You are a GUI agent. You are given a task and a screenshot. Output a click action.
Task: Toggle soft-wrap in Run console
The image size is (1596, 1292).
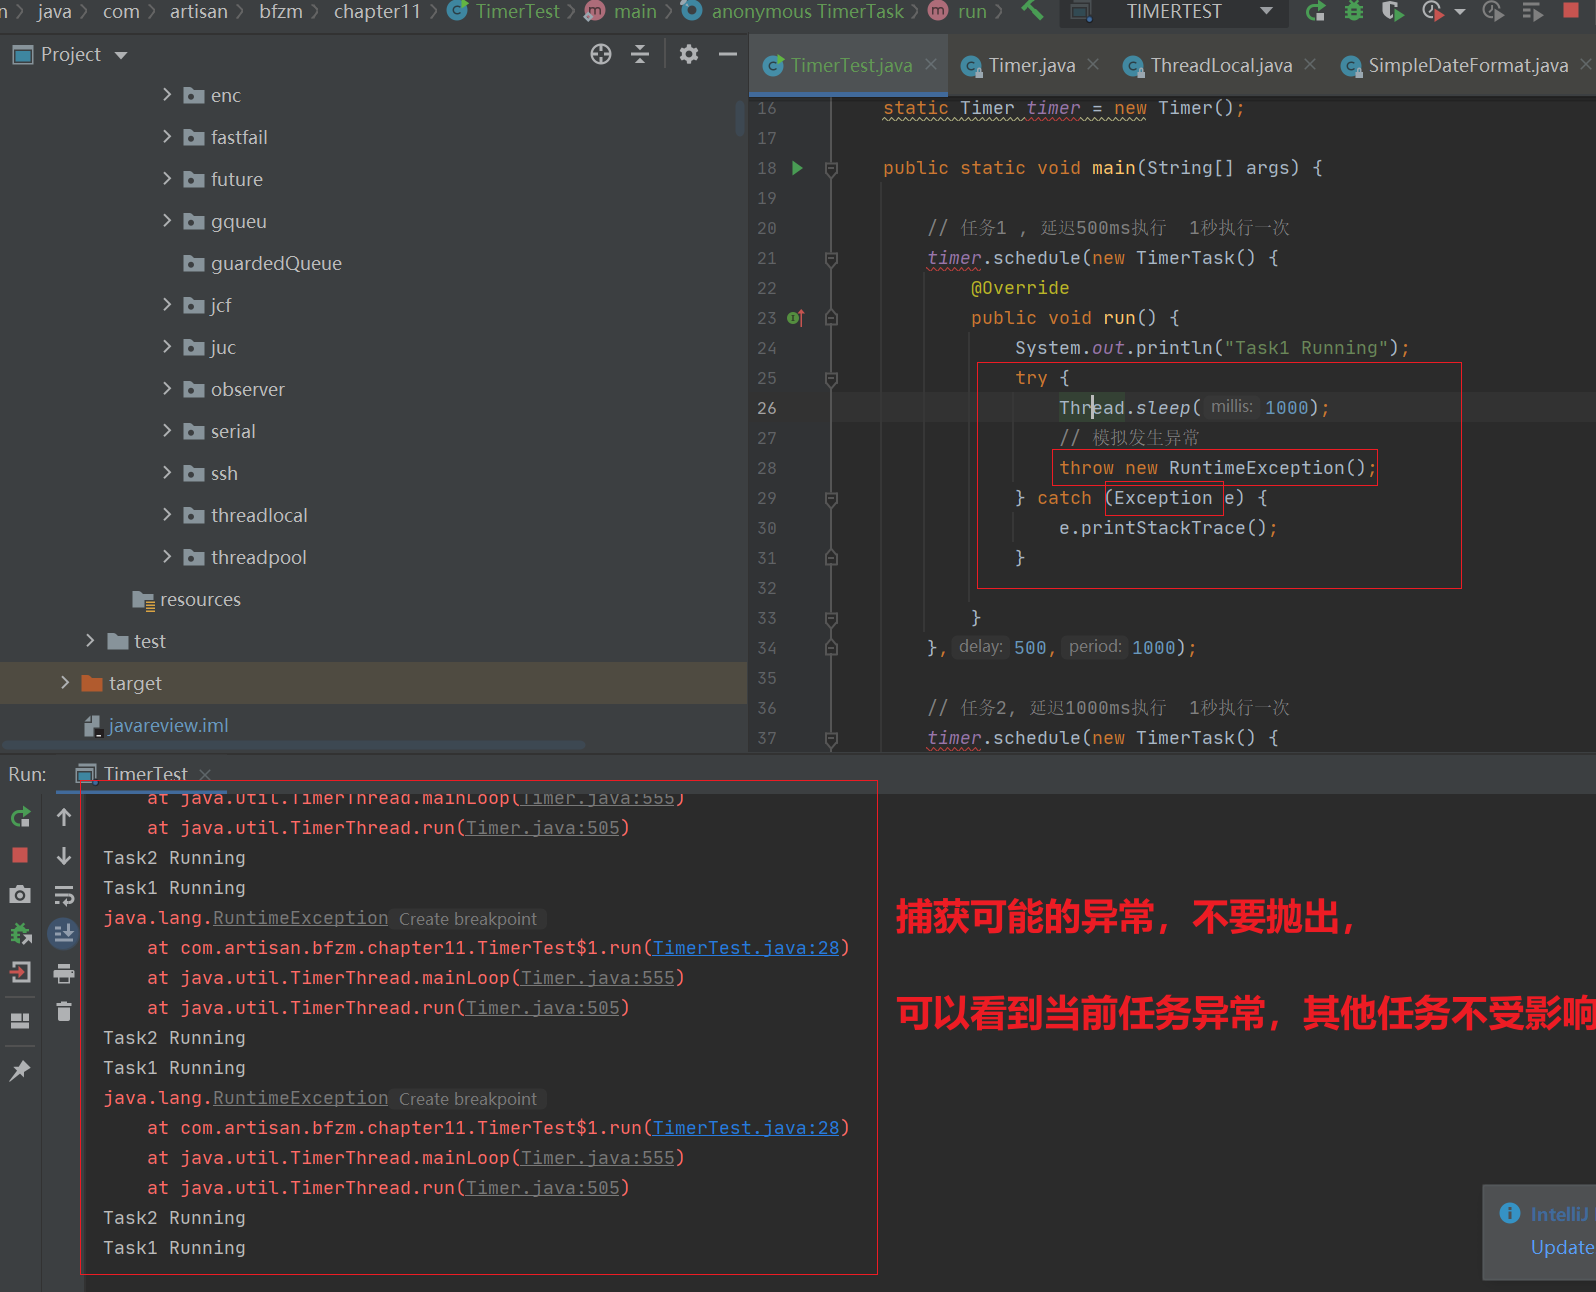[64, 895]
